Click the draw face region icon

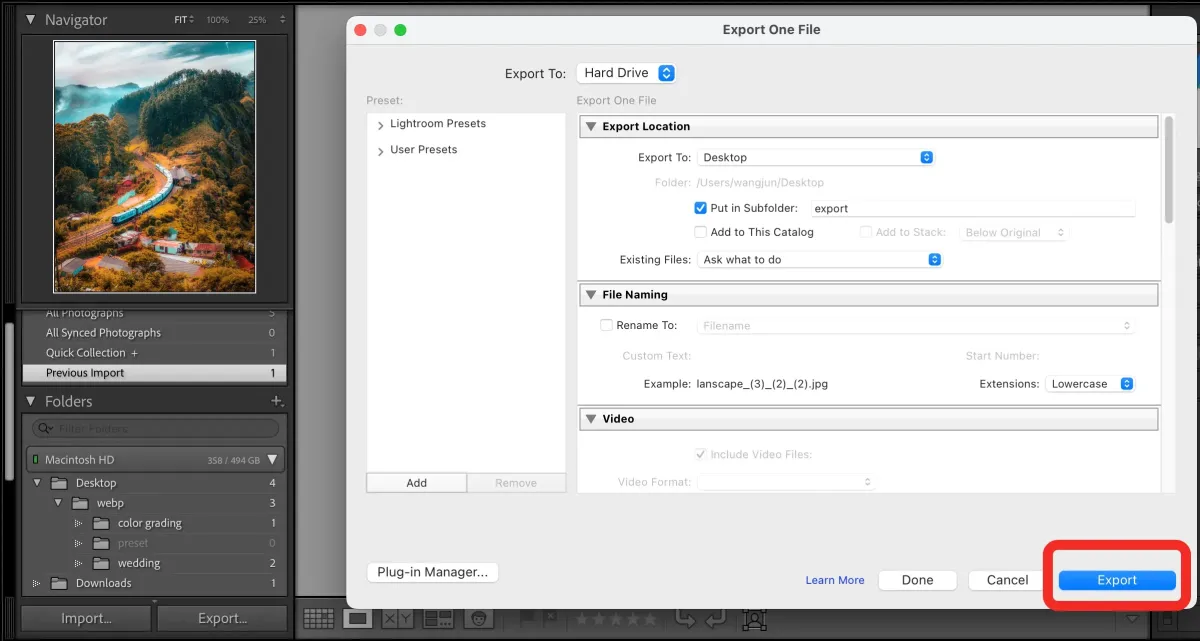click(756, 619)
